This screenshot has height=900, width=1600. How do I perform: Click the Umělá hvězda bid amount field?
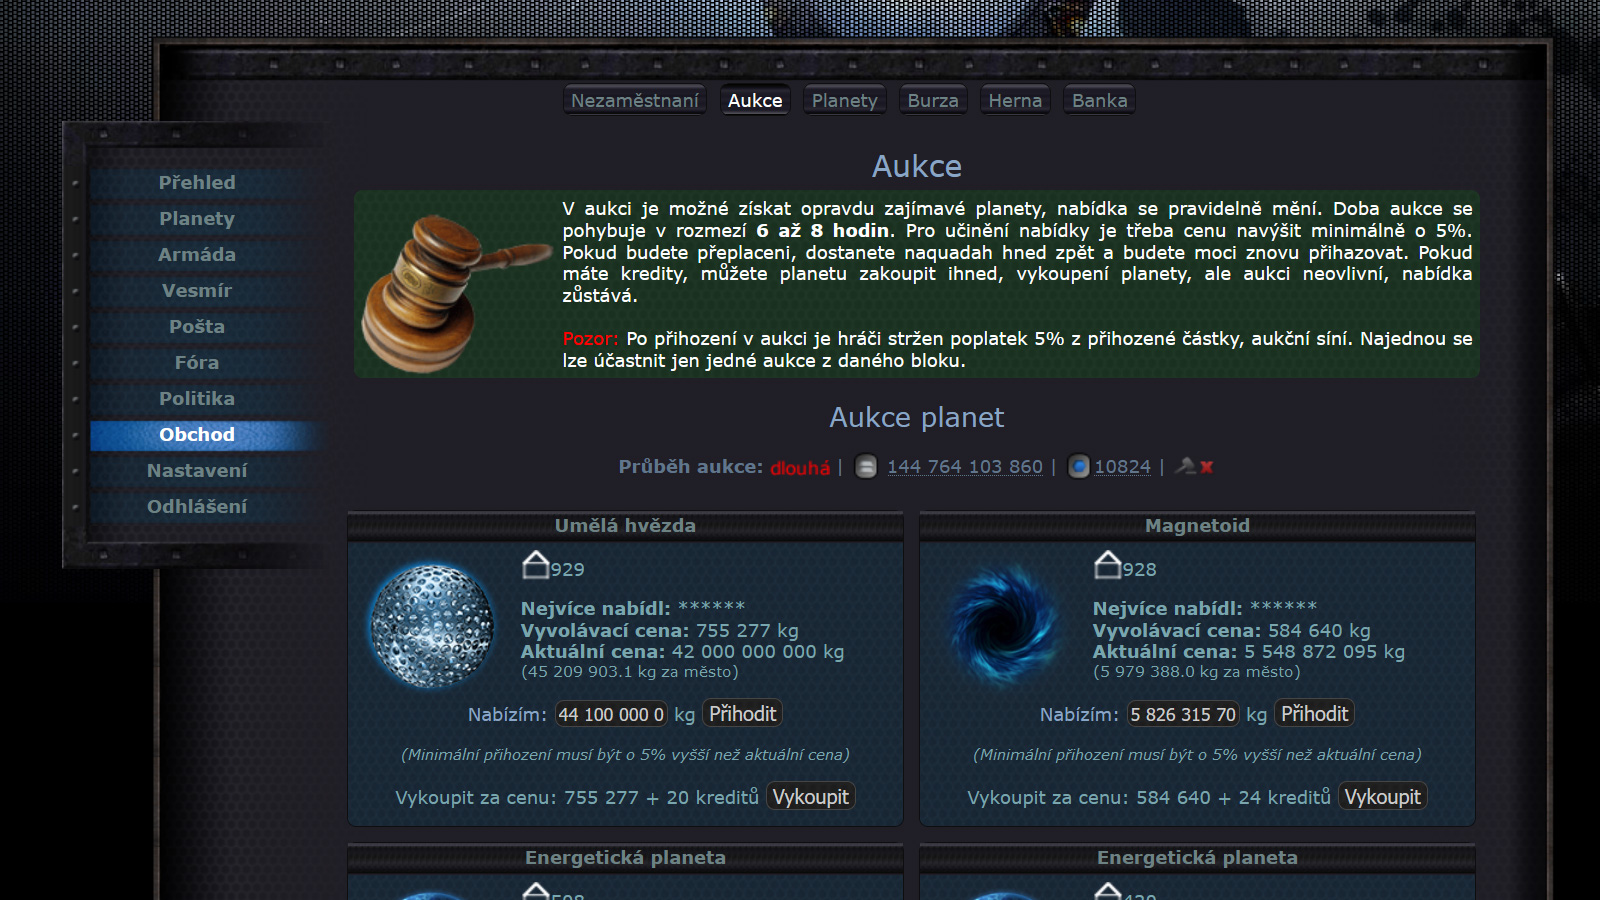point(610,714)
